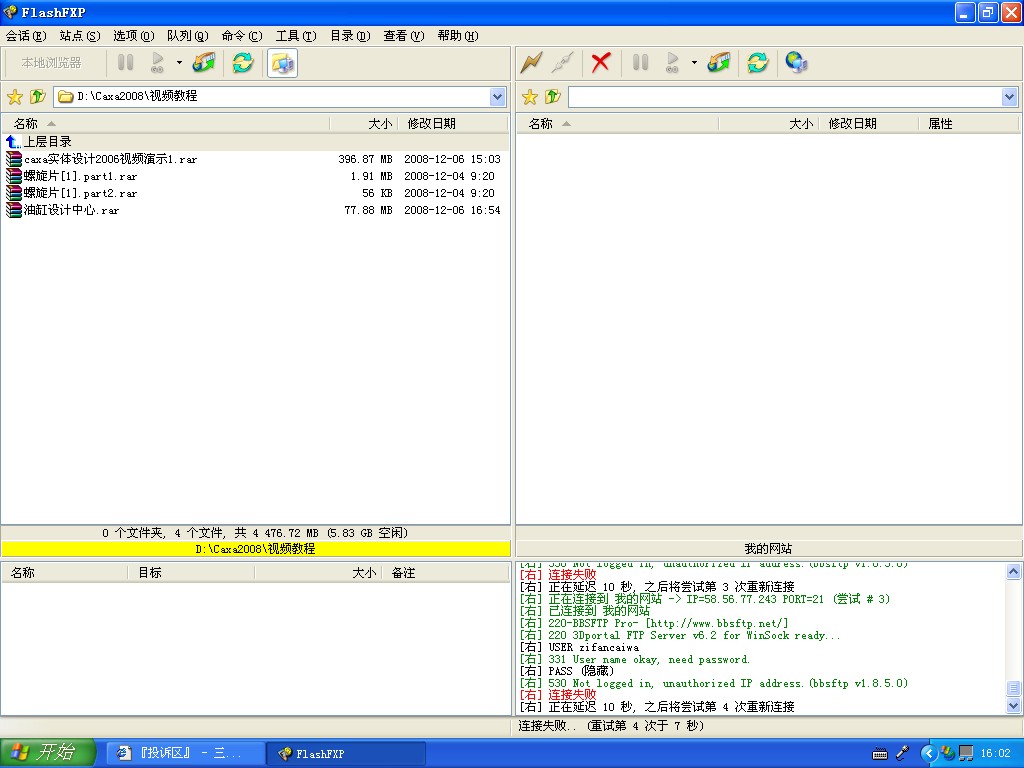Go up one folder in local pane
Image resolution: width=1024 pixels, height=768 pixels.
37,97
